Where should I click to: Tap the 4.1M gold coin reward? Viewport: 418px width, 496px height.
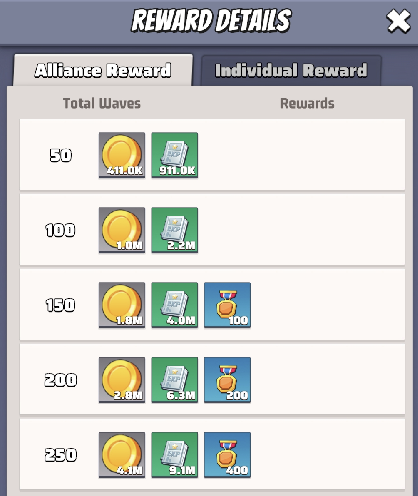pyautogui.click(x=122, y=455)
